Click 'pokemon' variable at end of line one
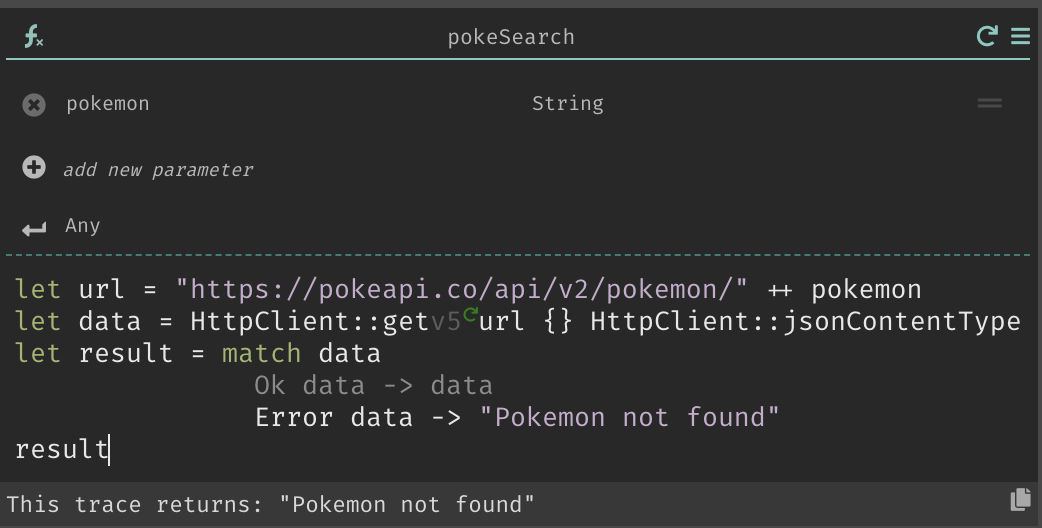The width and height of the screenshot is (1042, 528). [x=866, y=291]
